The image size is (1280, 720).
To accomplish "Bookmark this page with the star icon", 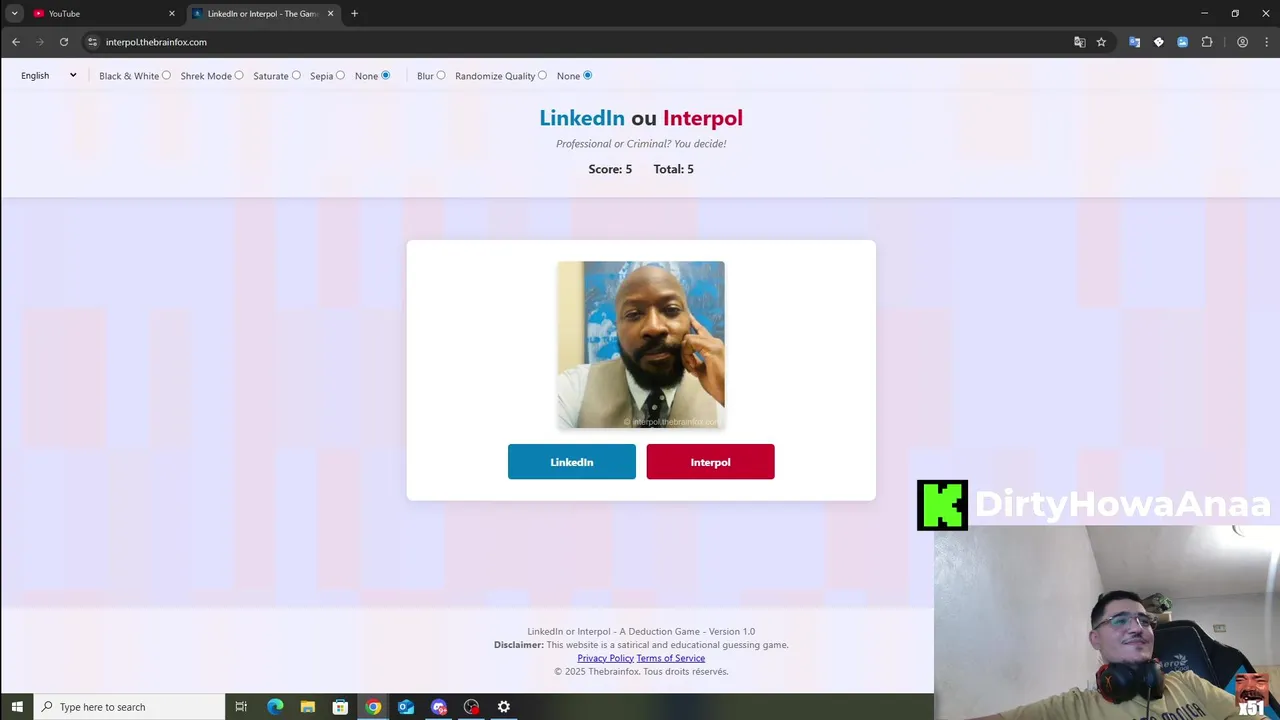I will point(1101,42).
